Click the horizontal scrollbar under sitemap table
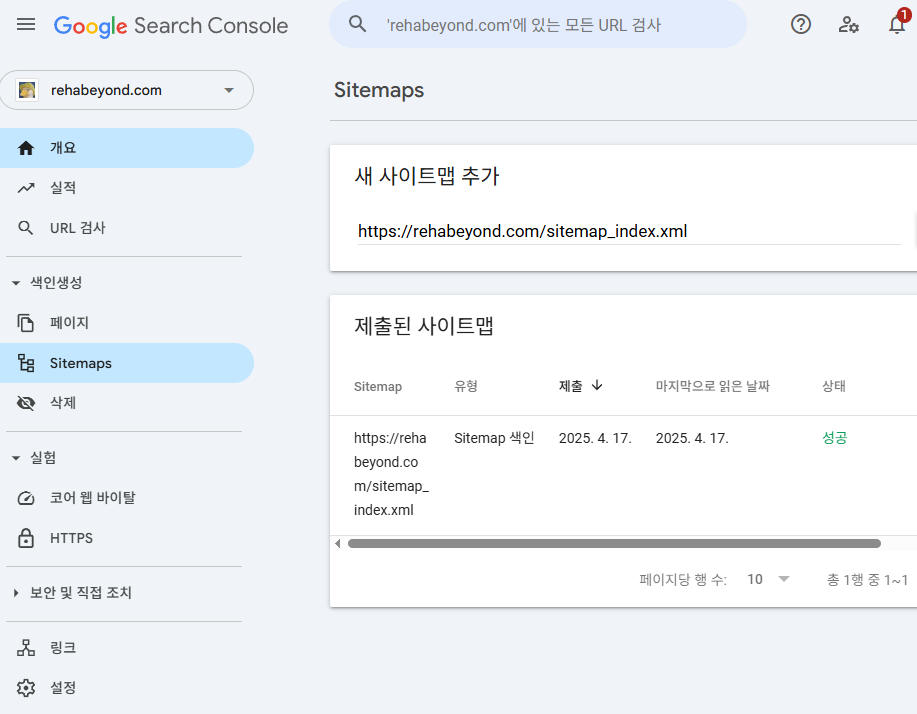Image resolution: width=917 pixels, height=714 pixels. (x=614, y=544)
